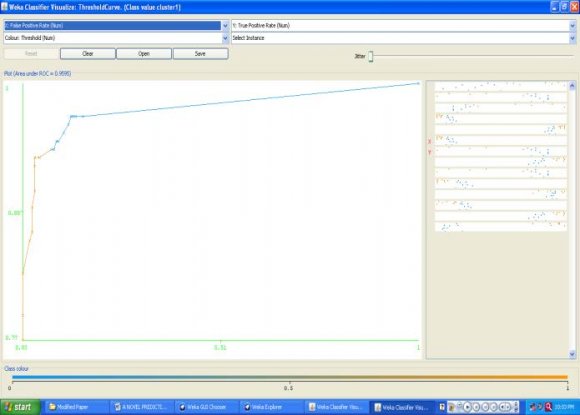
Task: Open the first Weka Classifier Visualize taskbar item
Action: pos(336,407)
